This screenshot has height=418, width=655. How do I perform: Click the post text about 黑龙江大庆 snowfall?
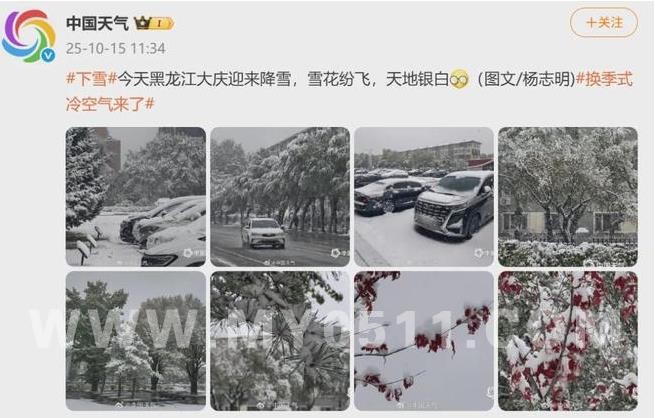pos(283,79)
